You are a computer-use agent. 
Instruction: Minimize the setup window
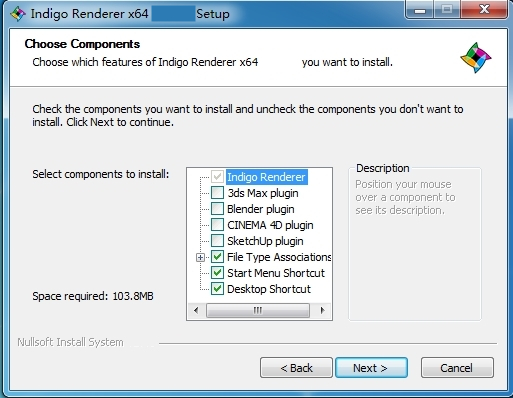click(420, 10)
